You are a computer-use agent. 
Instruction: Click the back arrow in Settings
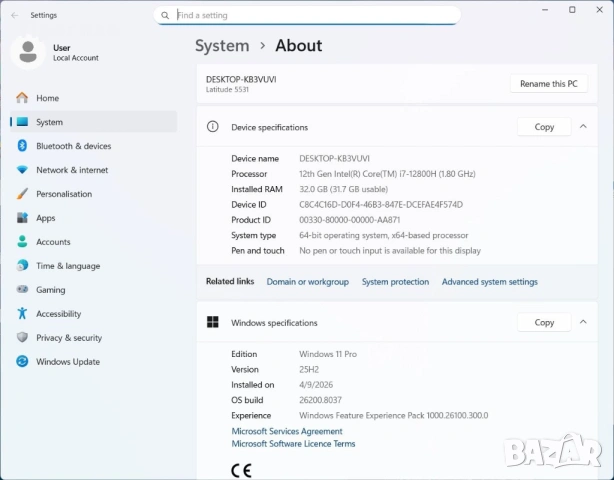click(x=15, y=15)
